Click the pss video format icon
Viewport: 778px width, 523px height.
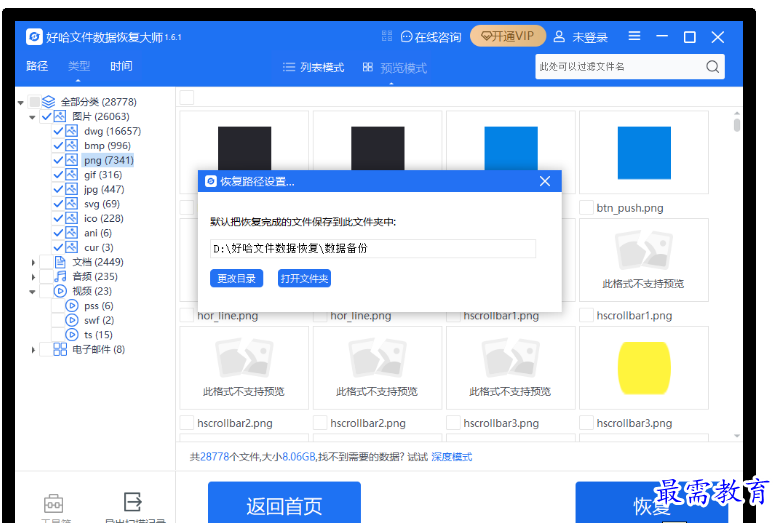pos(72,306)
